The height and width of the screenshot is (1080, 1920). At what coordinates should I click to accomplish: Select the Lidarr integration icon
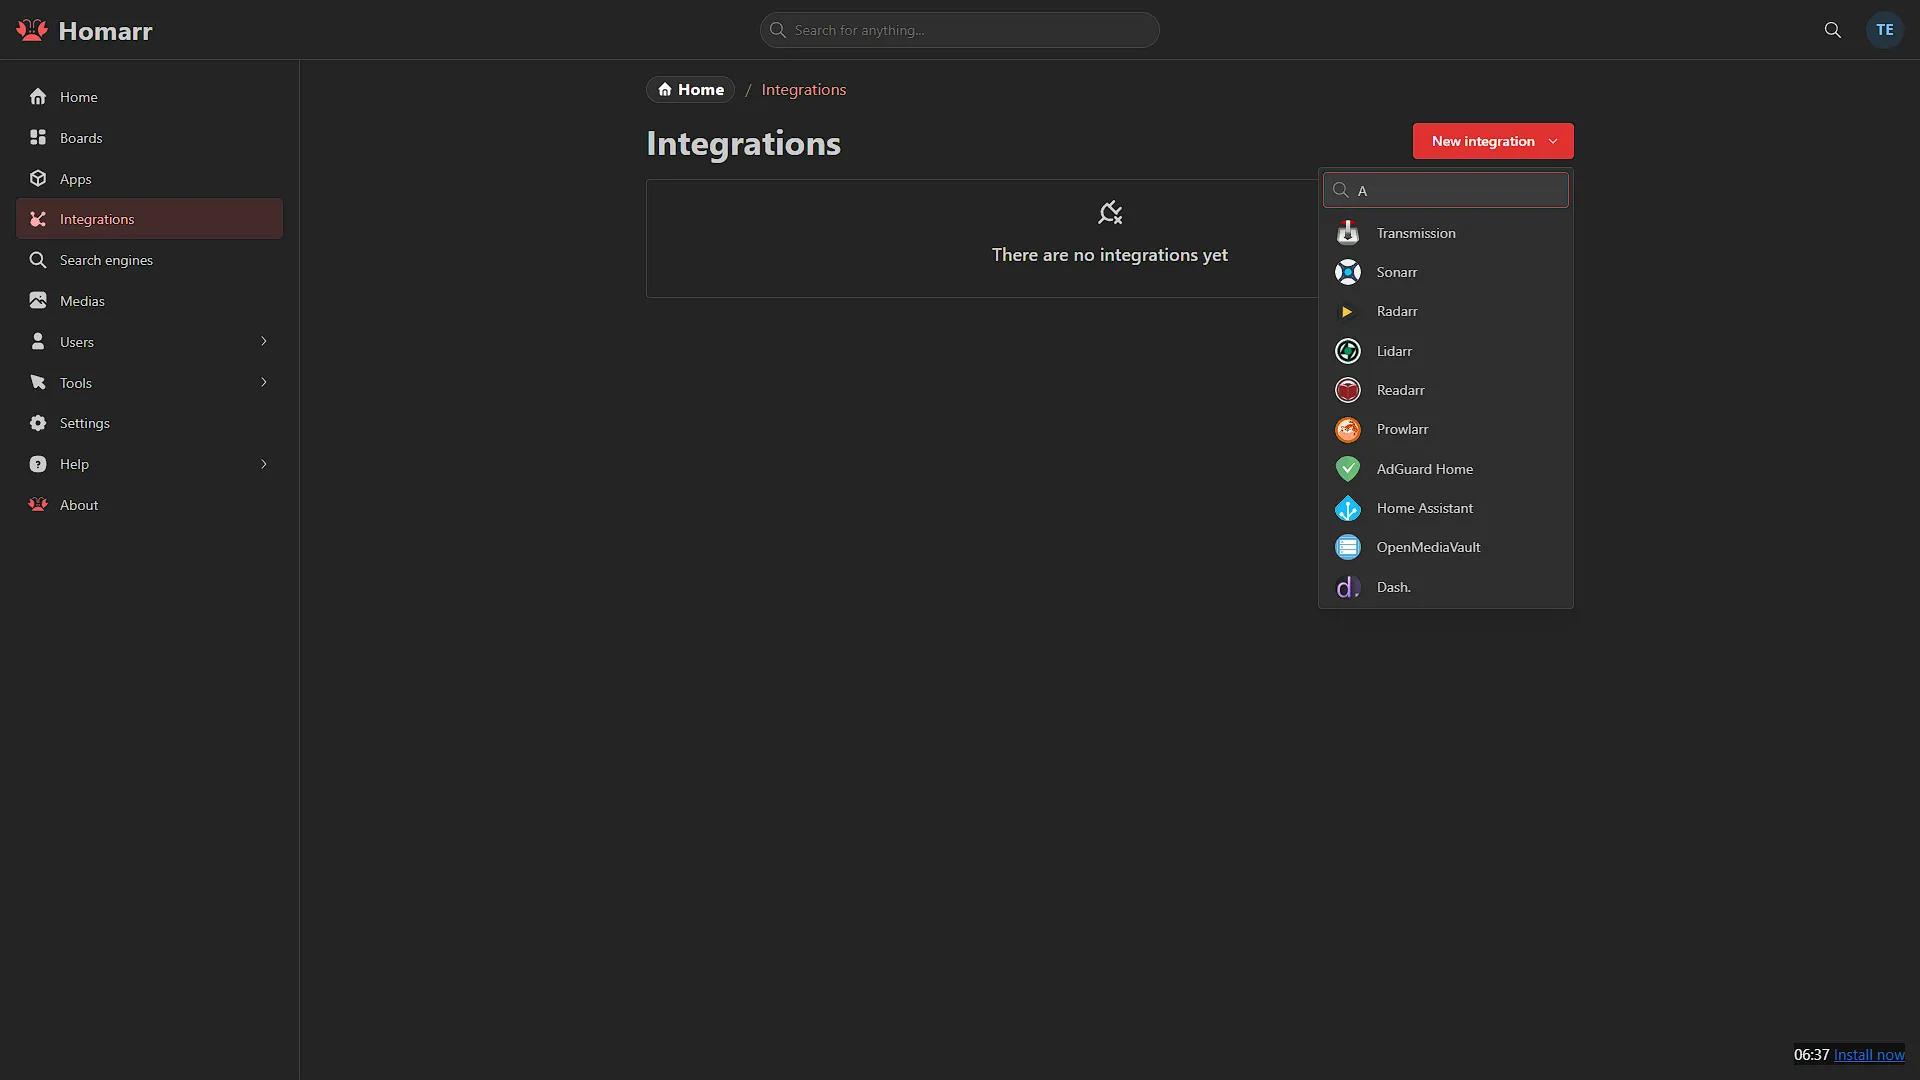(1348, 351)
